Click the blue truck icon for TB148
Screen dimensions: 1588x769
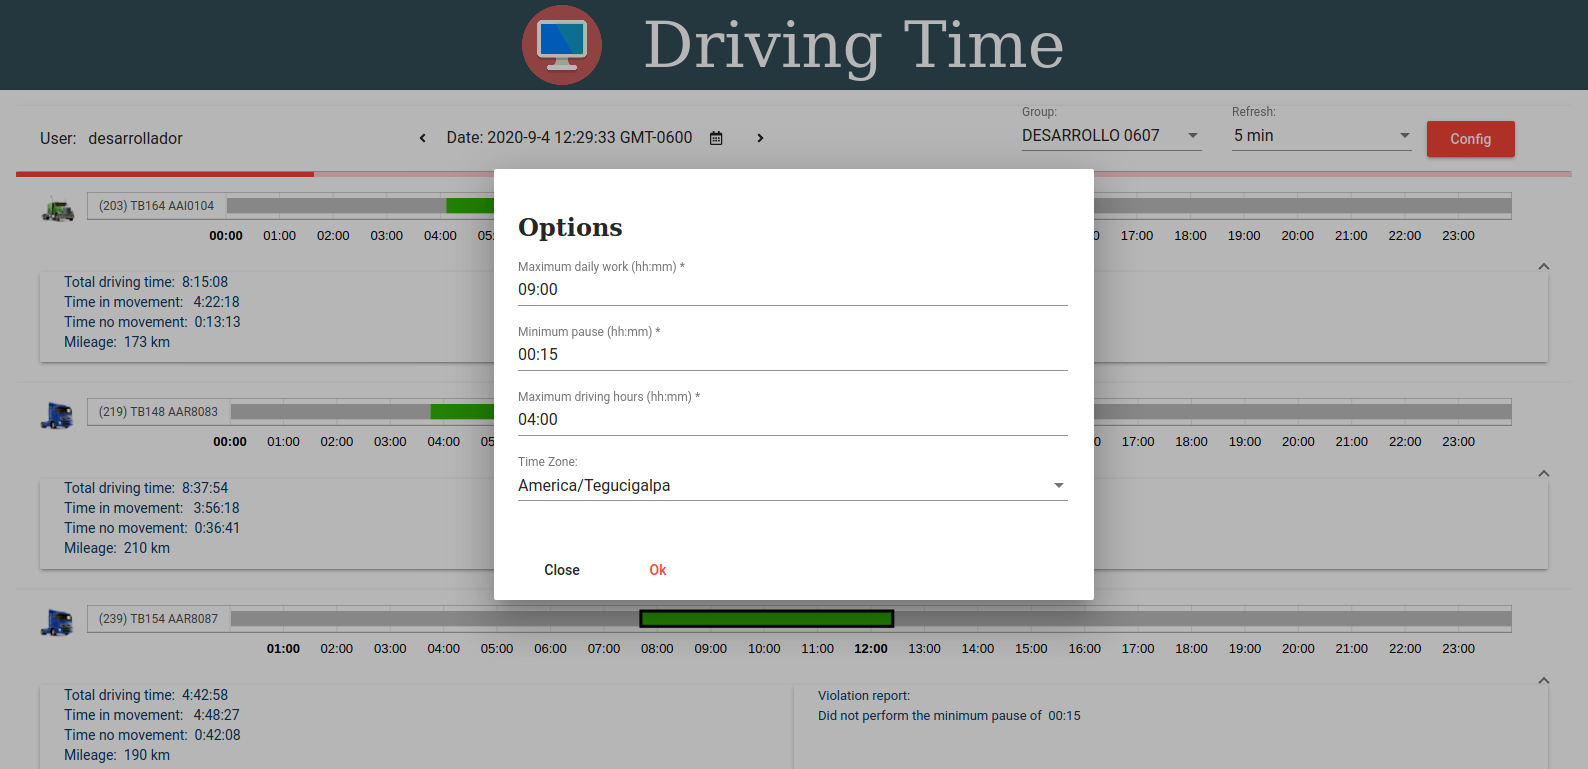point(57,416)
